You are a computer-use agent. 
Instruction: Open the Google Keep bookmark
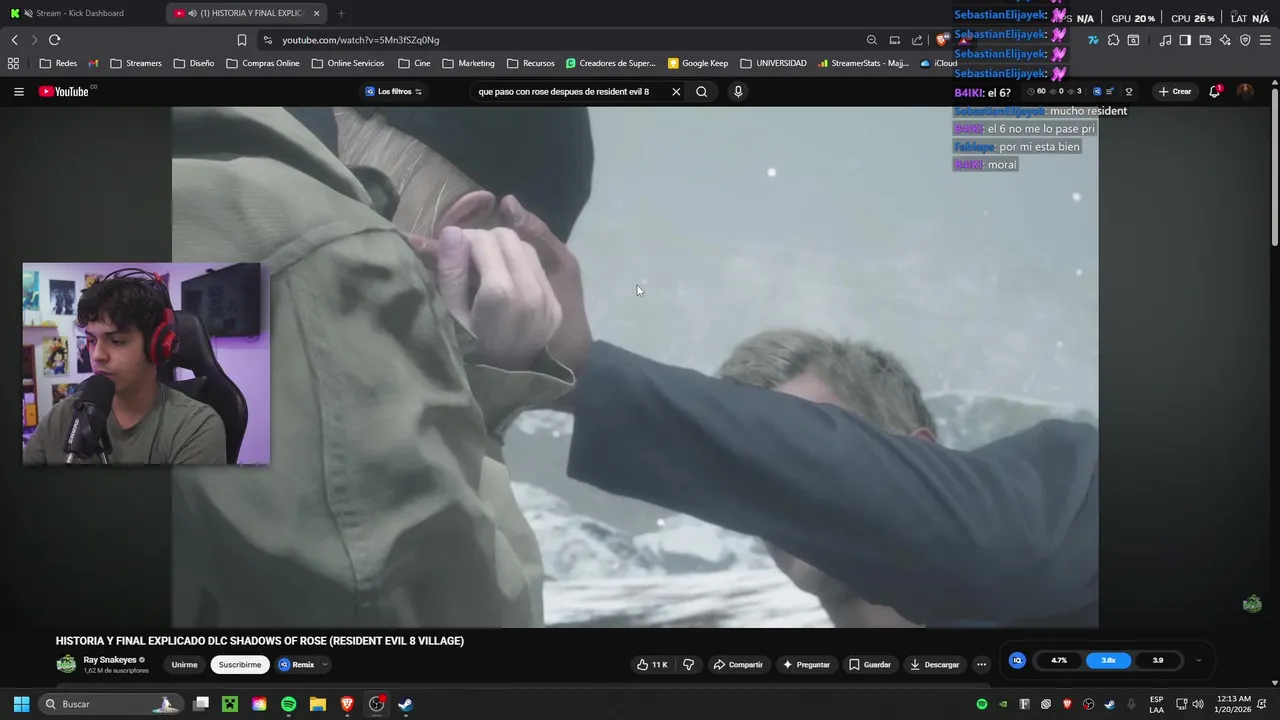[698, 63]
